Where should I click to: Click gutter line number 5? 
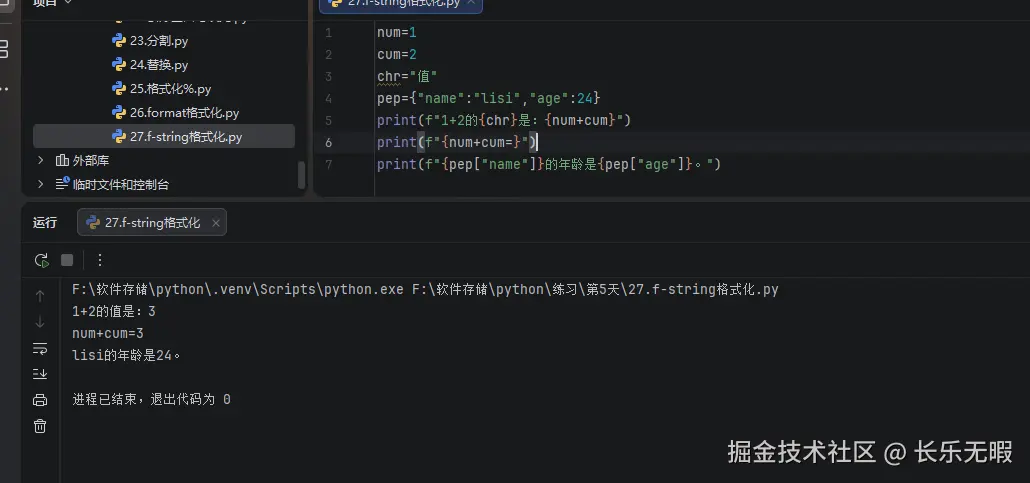click(x=328, y=121)
